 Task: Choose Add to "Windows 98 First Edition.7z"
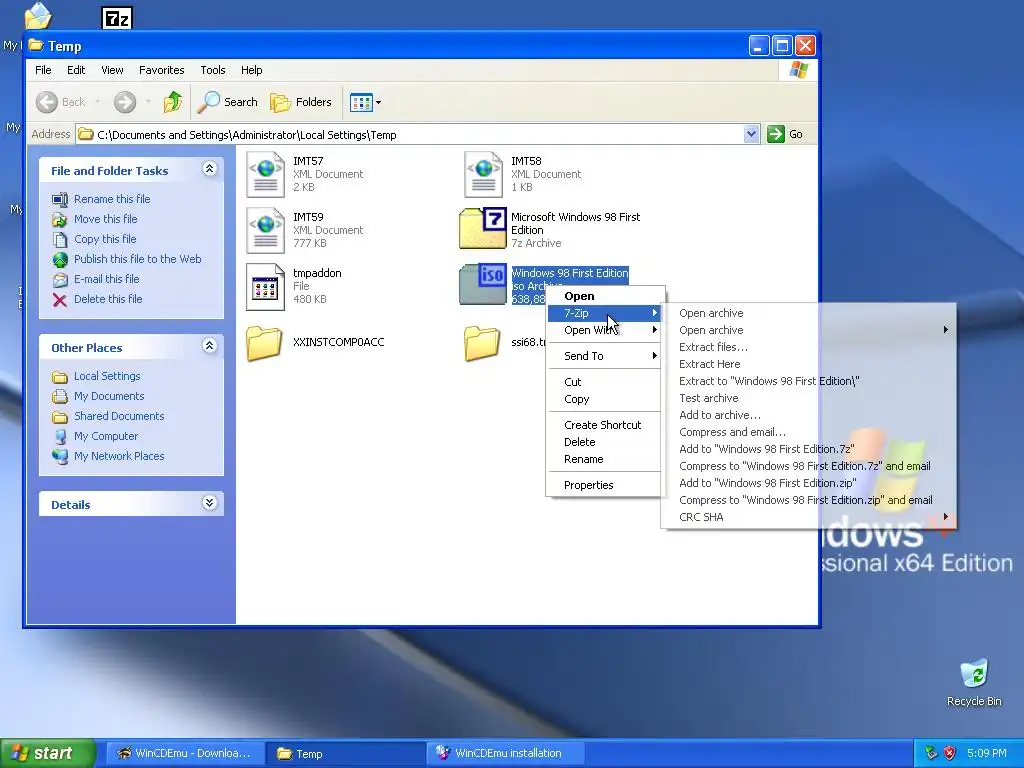(808, 449)
